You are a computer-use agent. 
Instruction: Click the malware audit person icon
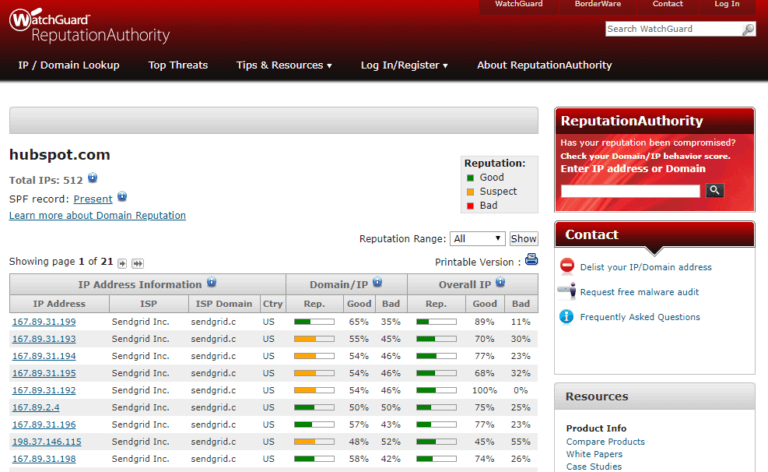[567, 290]
